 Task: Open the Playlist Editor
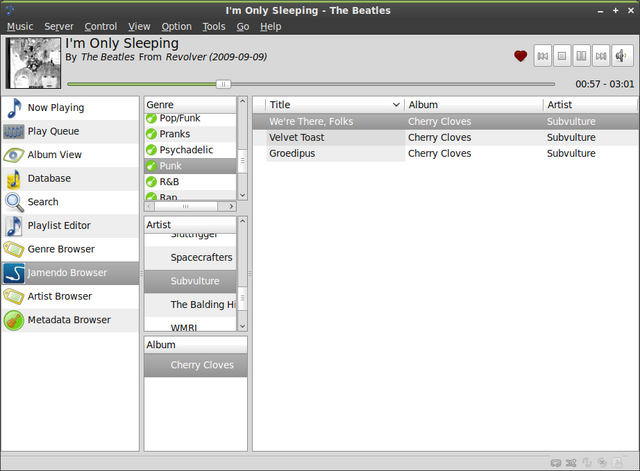70,226
